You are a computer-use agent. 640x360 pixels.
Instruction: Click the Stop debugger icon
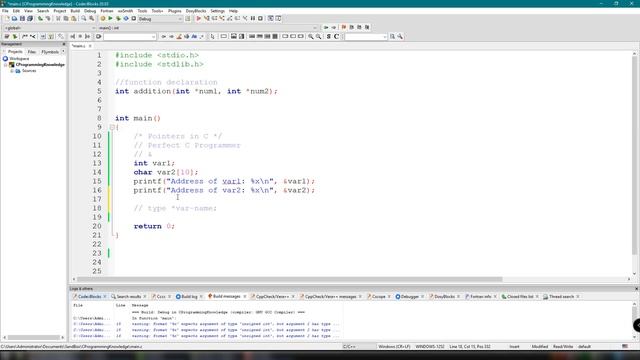[260, 19]
